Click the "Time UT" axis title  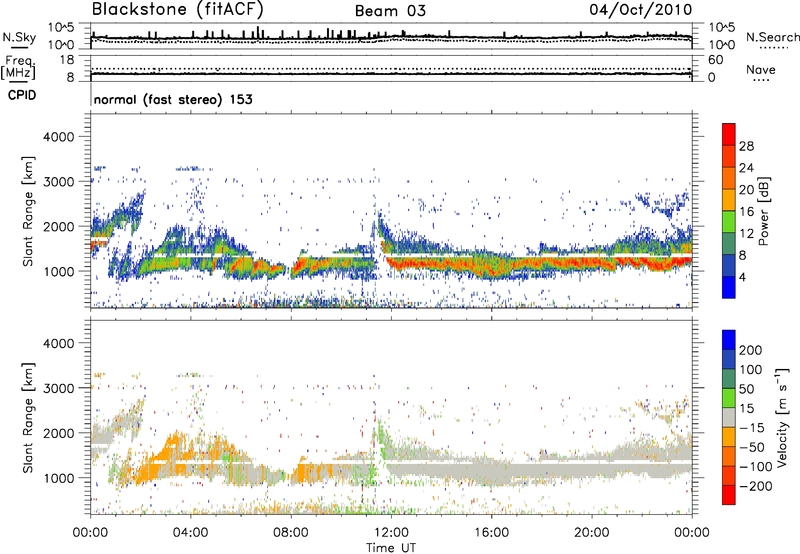pos(391,548)
